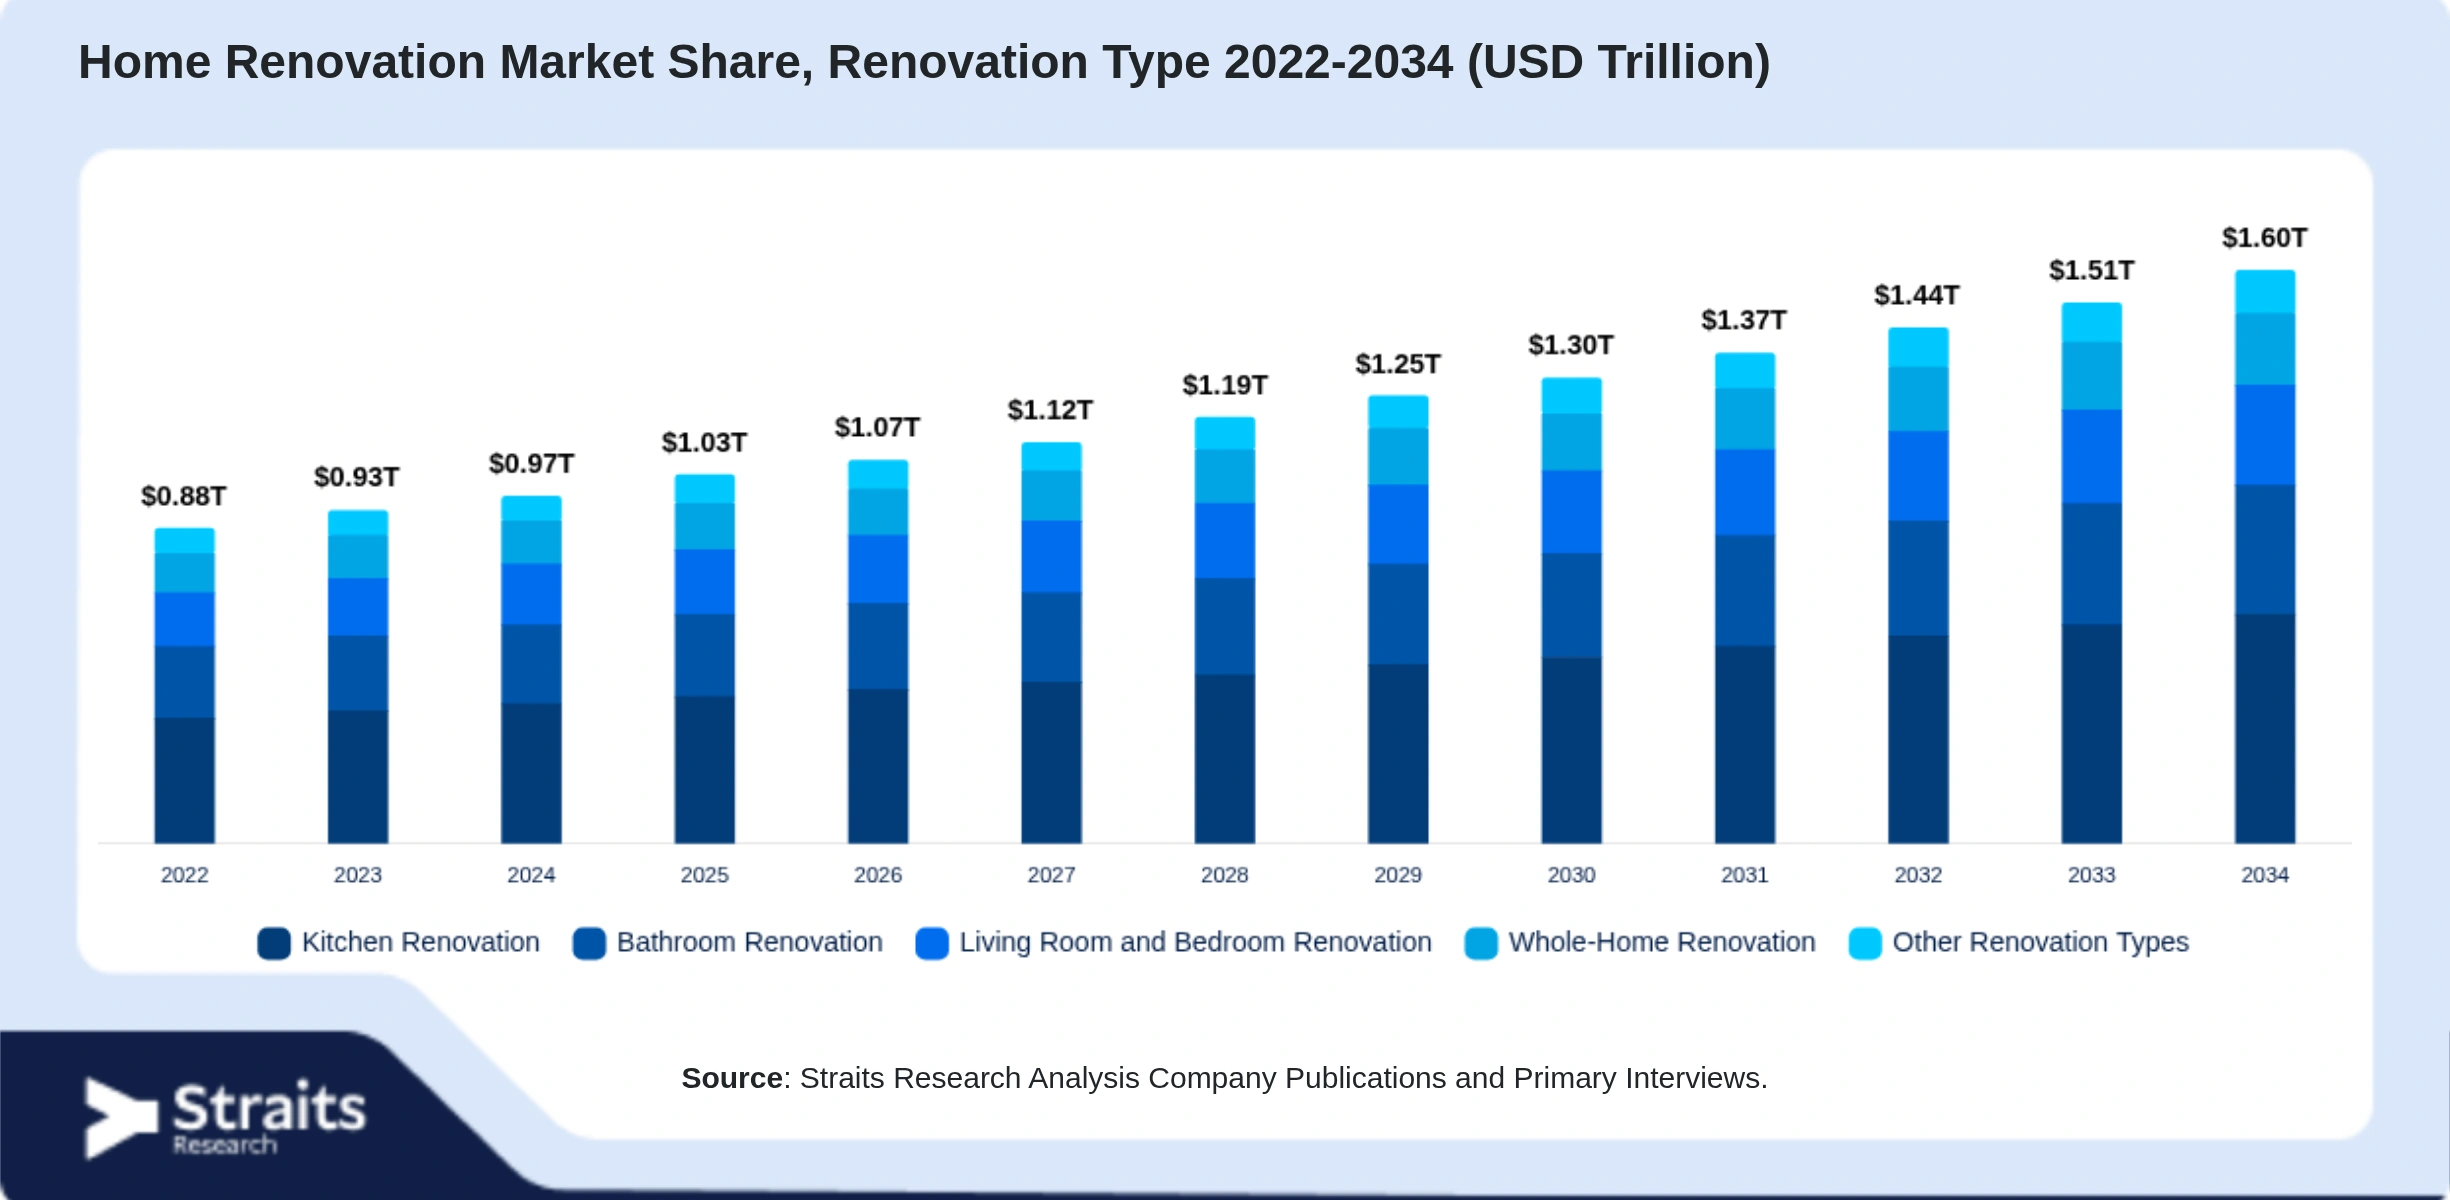This screenshot has width=2450, height=1200.
Task: Click the $1.19T value label
Action: [x=1225, y=385]
